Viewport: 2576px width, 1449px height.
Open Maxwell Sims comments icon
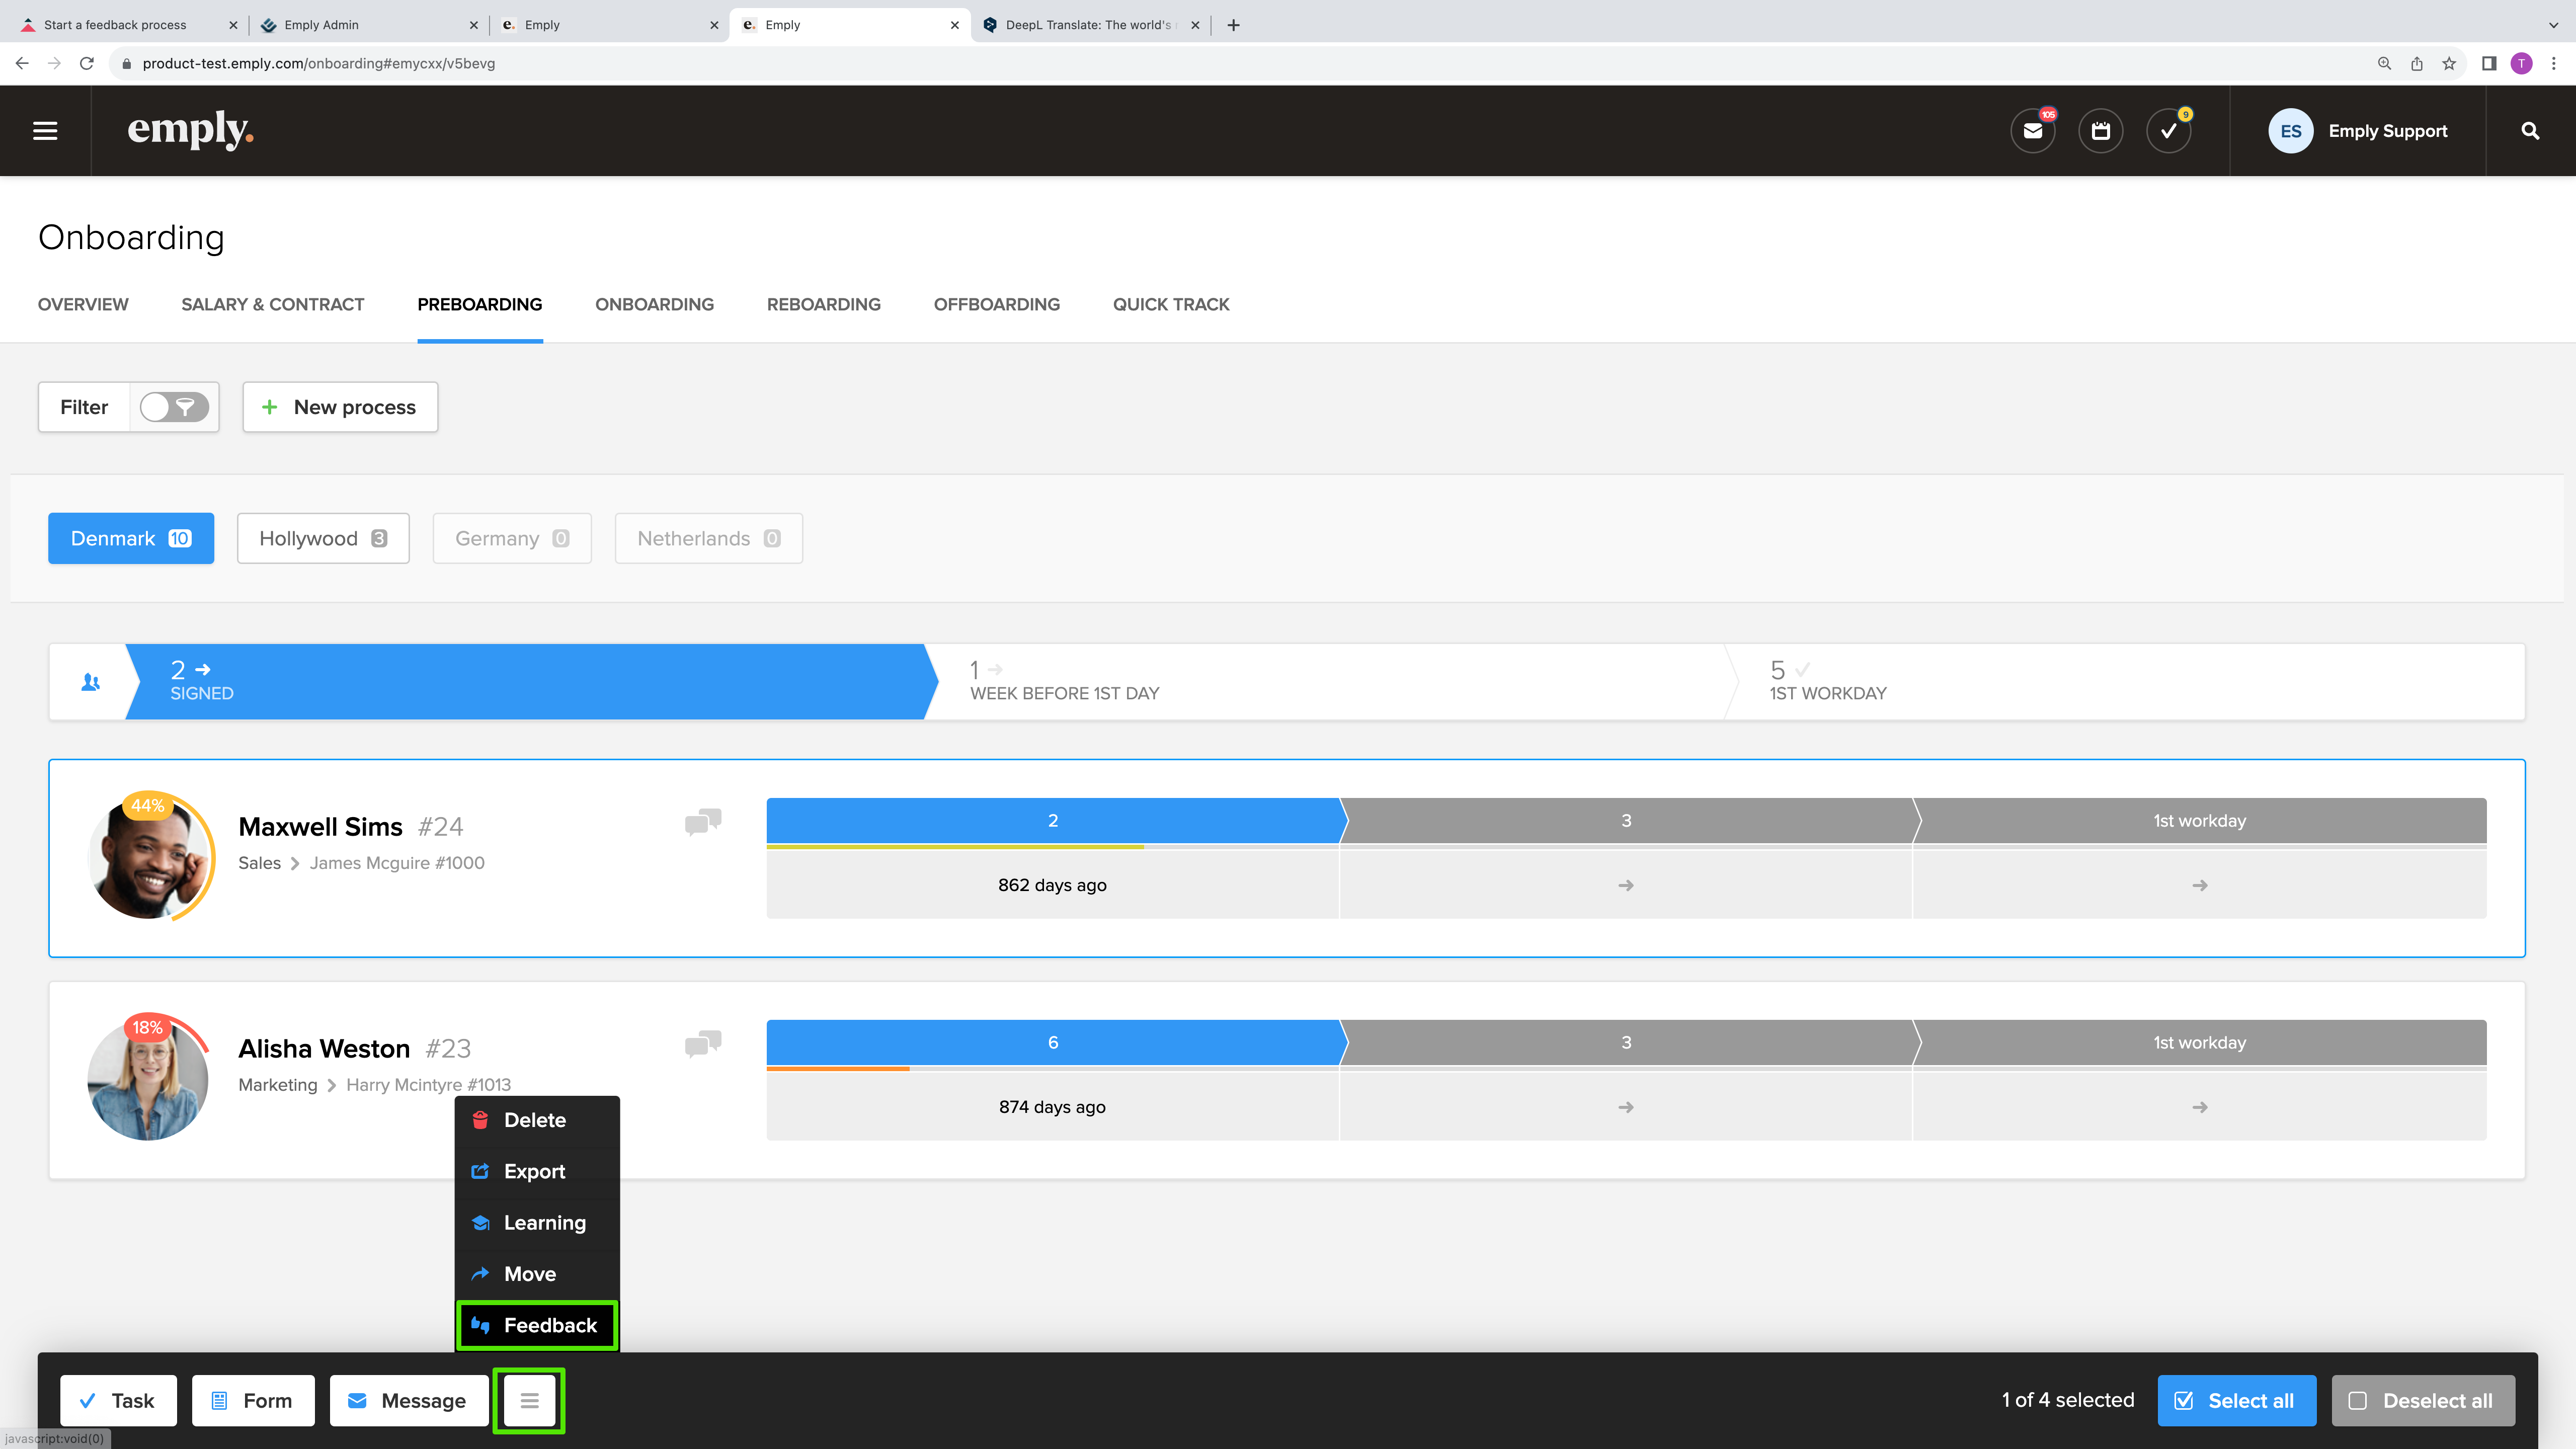[703, 822]
